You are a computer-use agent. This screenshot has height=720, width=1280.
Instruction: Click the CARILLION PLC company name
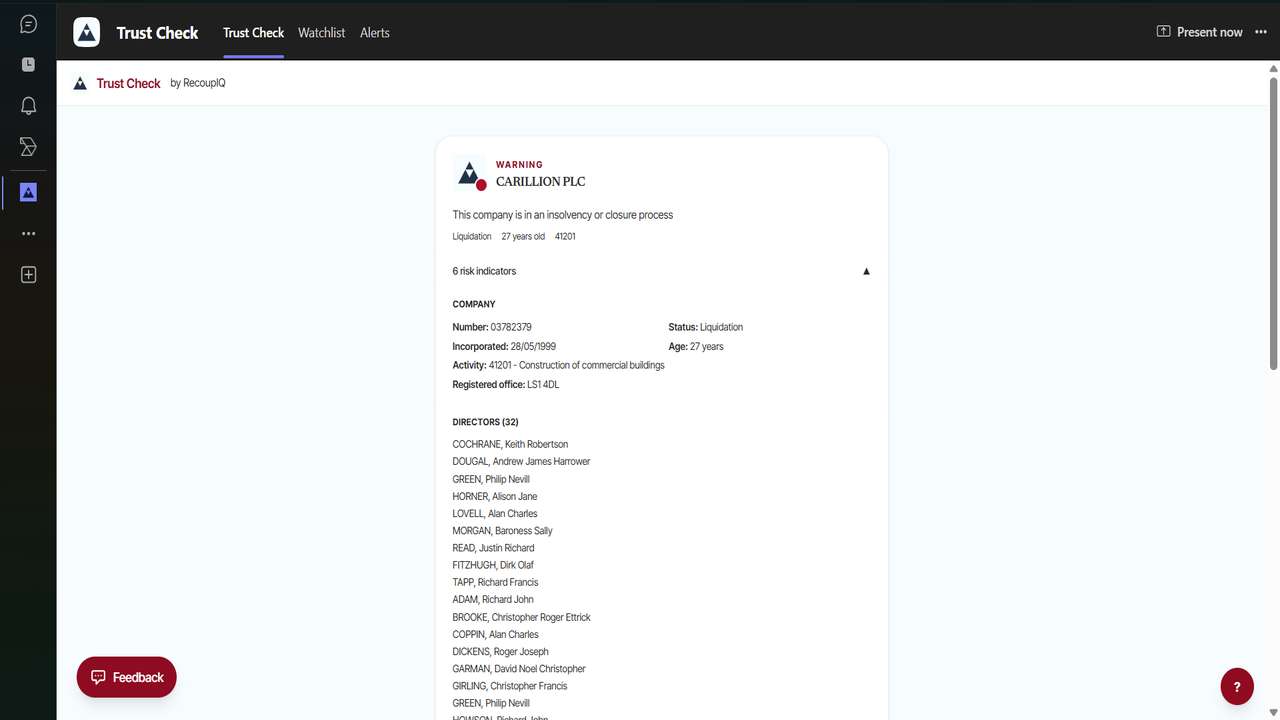coord(540,182)
